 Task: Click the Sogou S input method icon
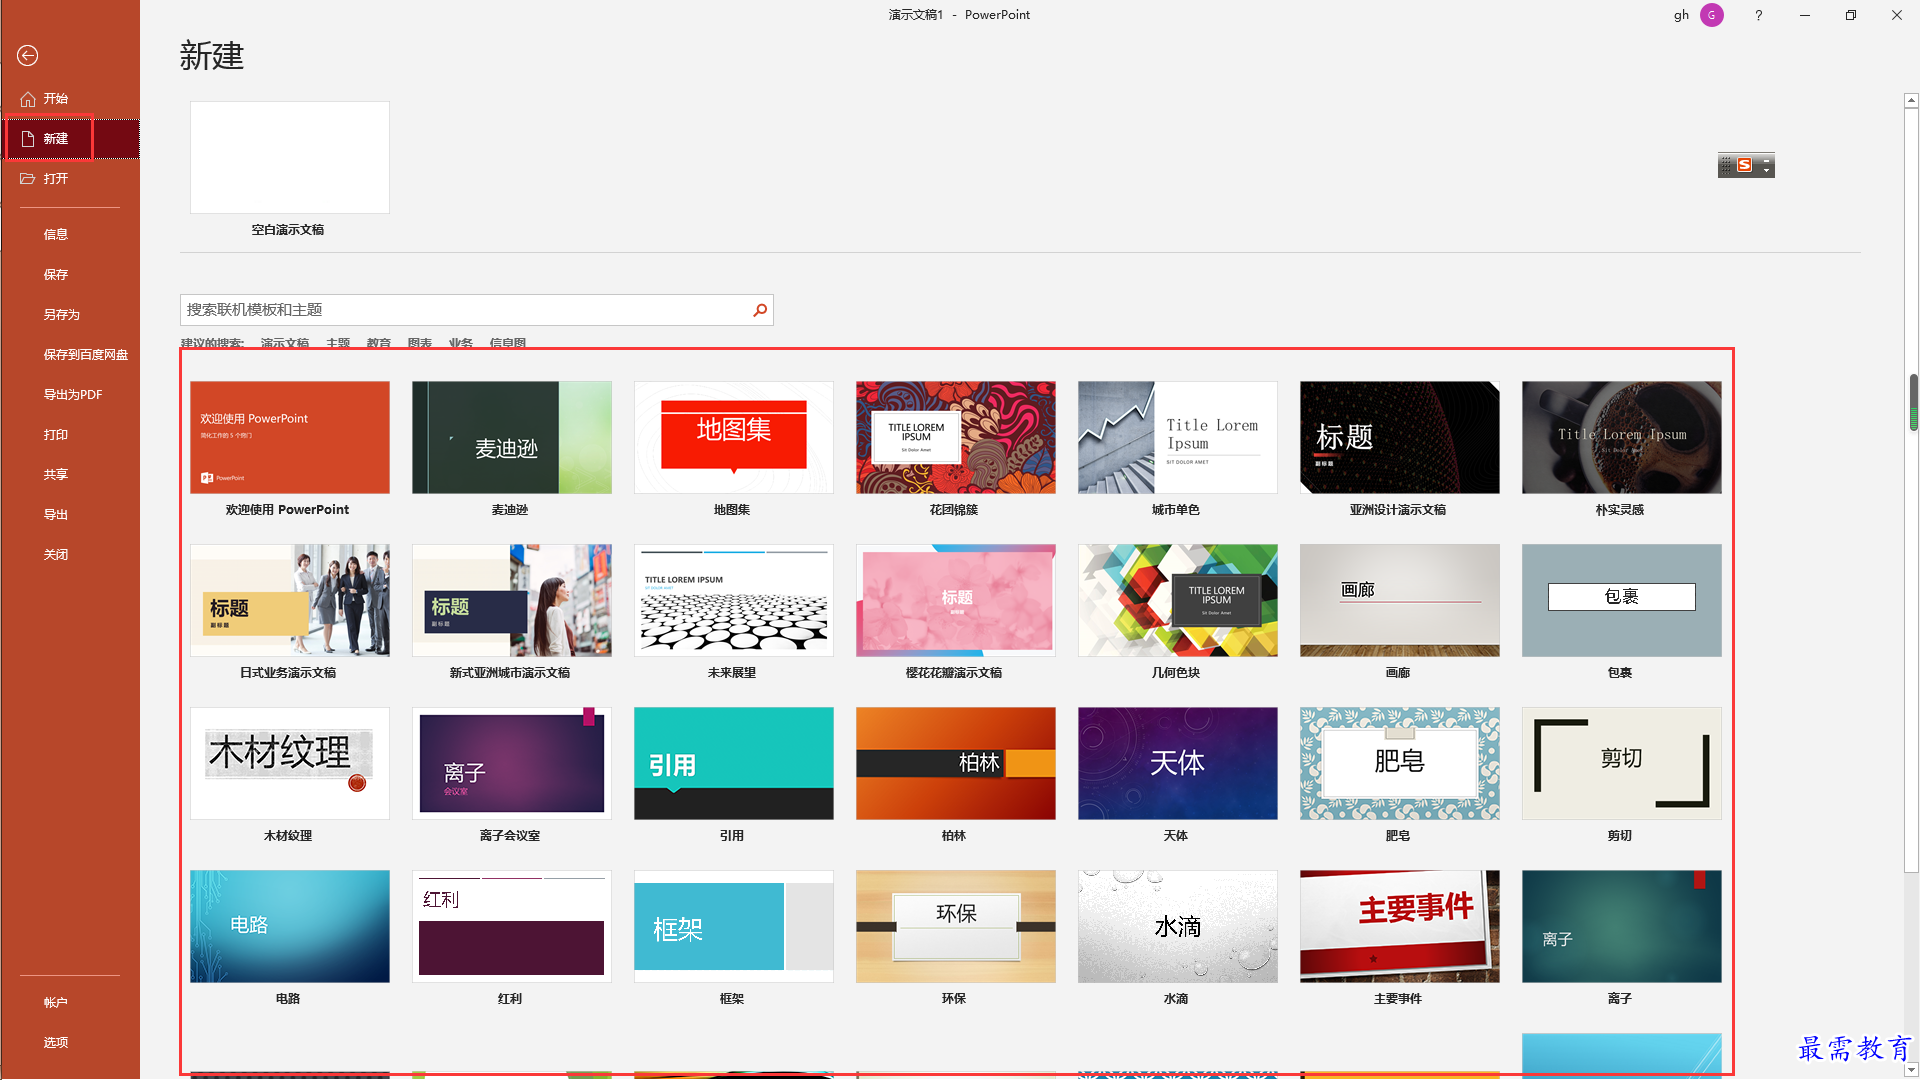click(1745, 165)
